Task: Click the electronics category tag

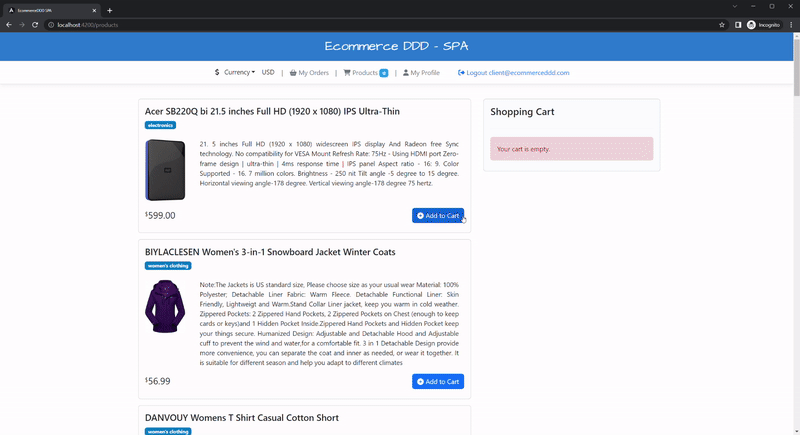Action: pyautogui.click(x=160, y=125)
